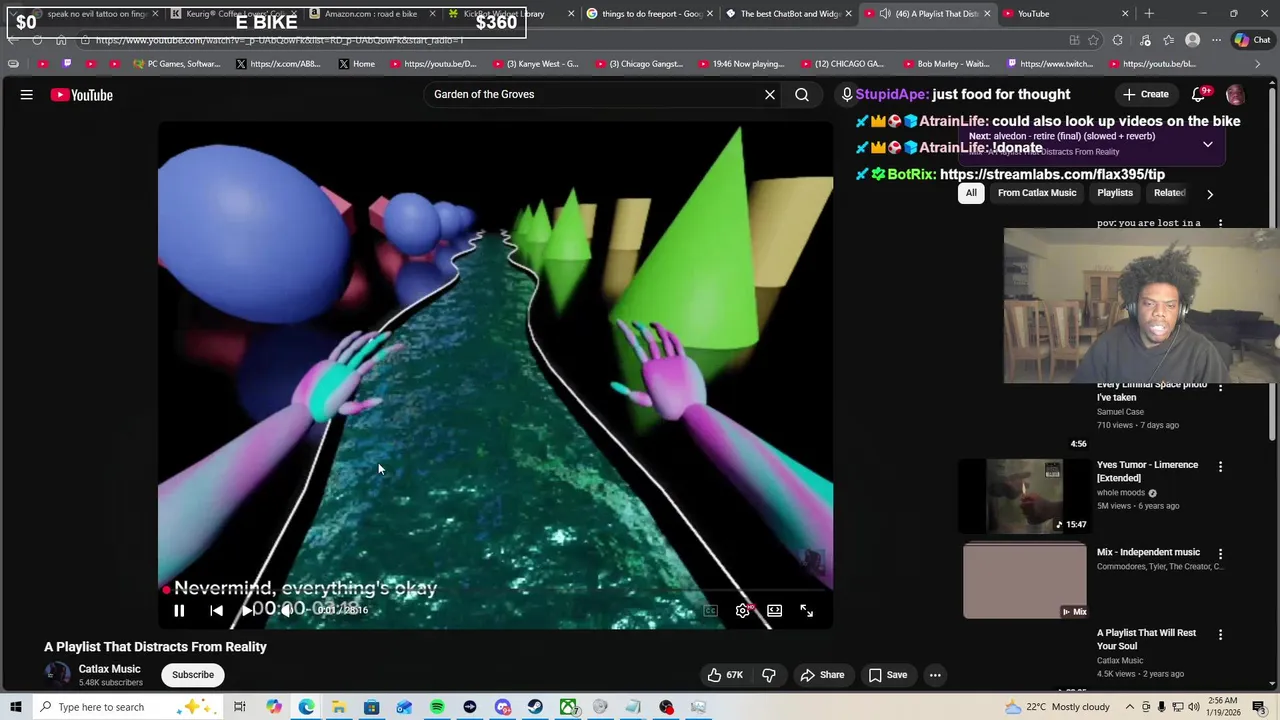
Task: Open options for pov you are lost video
Action: (1220, 223)
